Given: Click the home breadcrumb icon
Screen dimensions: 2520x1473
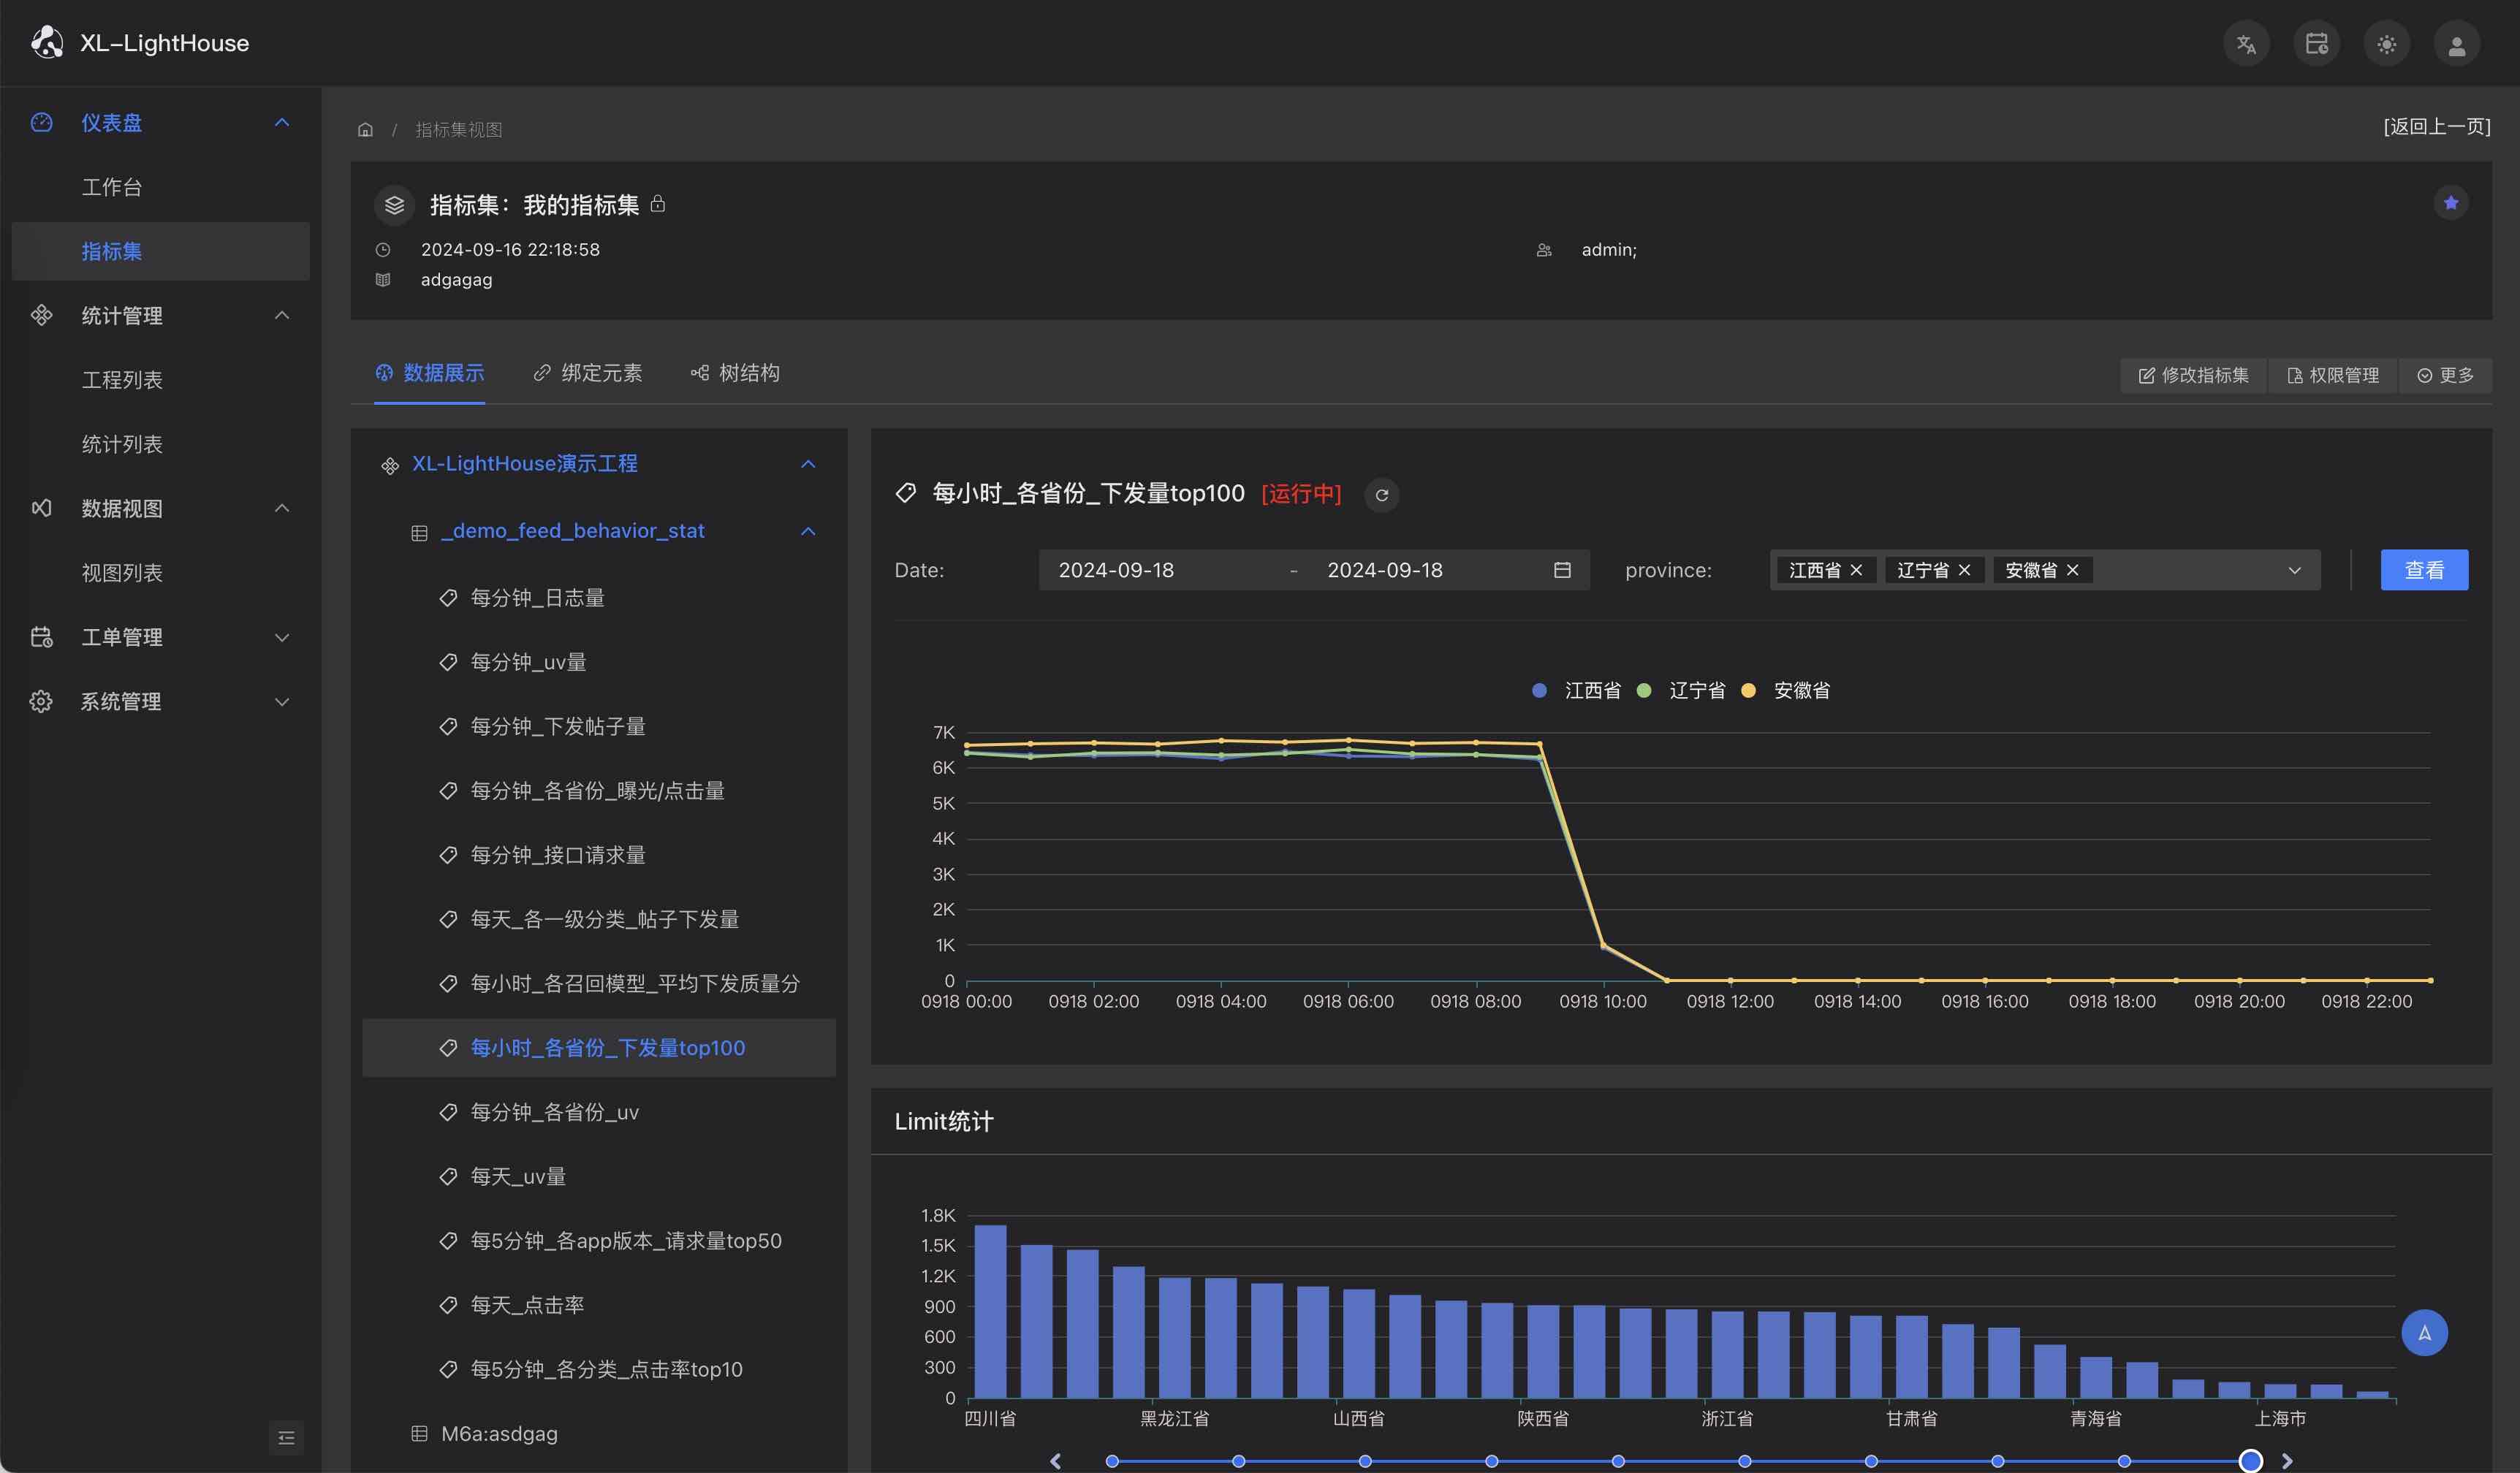Looking at the screenshot, I should (x=365, y=130).
